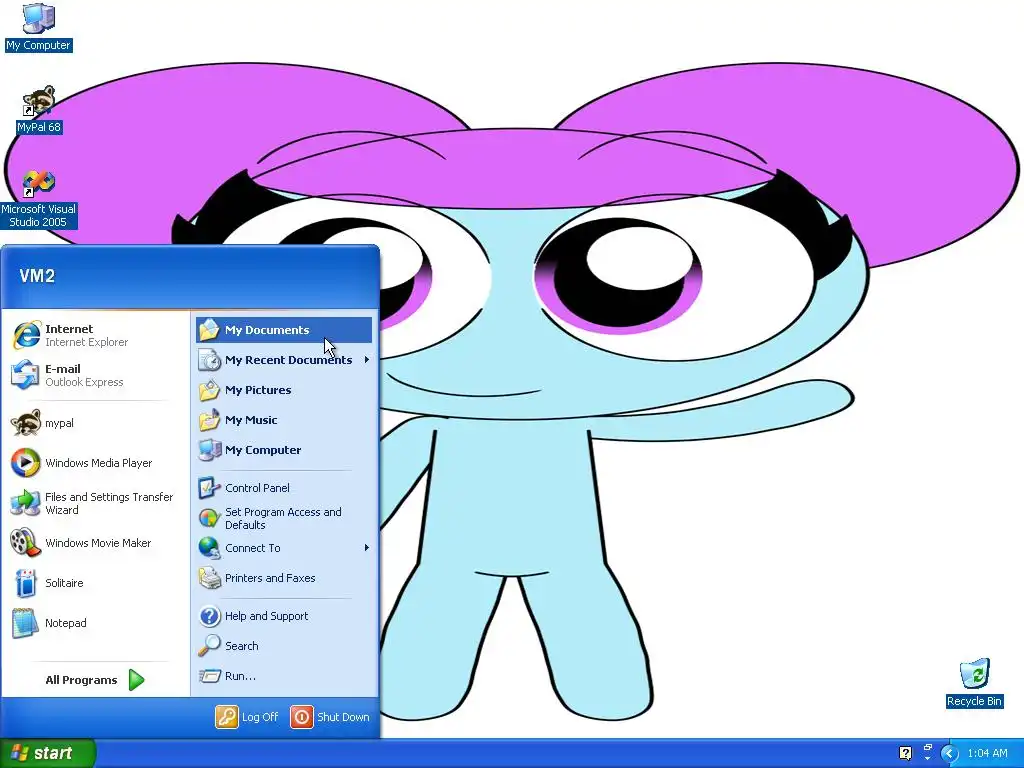Viewport: 1024px width, 768px height.
Task: Launch Internet Explorer from Start menu
Action: click(97, 335)
